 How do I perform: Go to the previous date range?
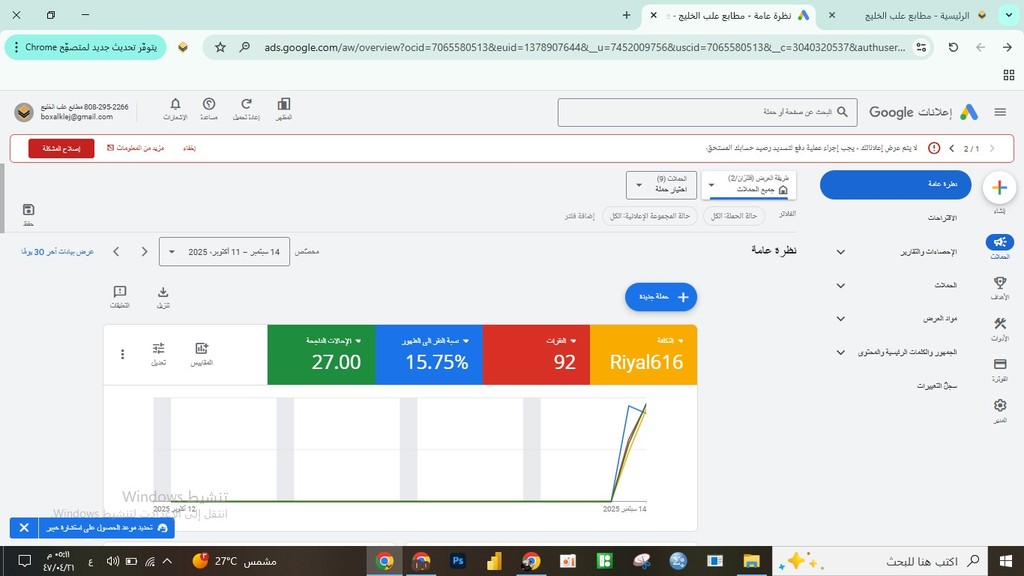point(144,251)
